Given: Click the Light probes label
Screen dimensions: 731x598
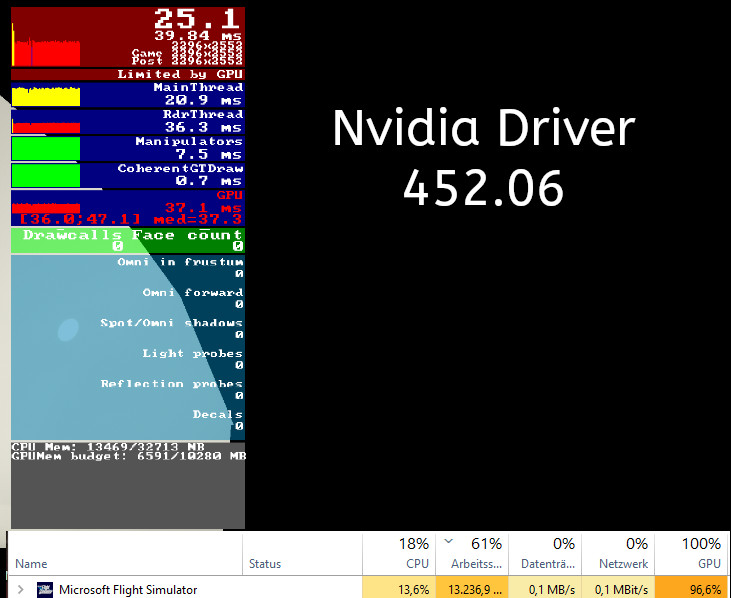Looking at the screenshot, I should (x=193, y=353).
